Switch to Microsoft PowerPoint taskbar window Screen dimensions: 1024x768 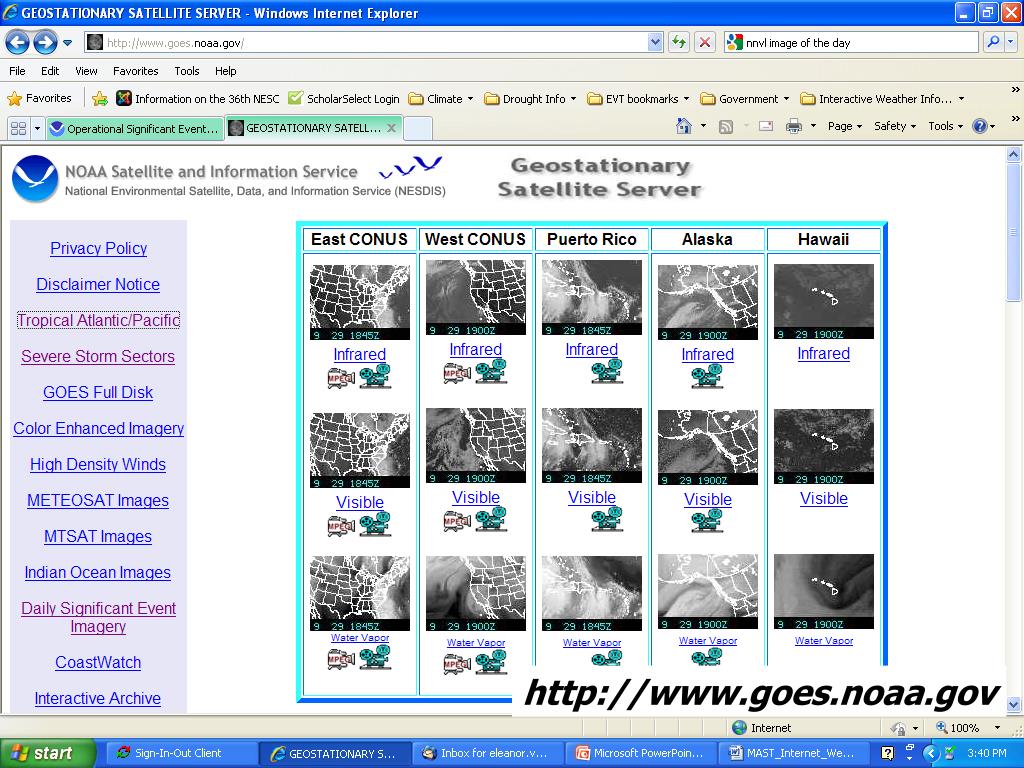tap(640, 753)
